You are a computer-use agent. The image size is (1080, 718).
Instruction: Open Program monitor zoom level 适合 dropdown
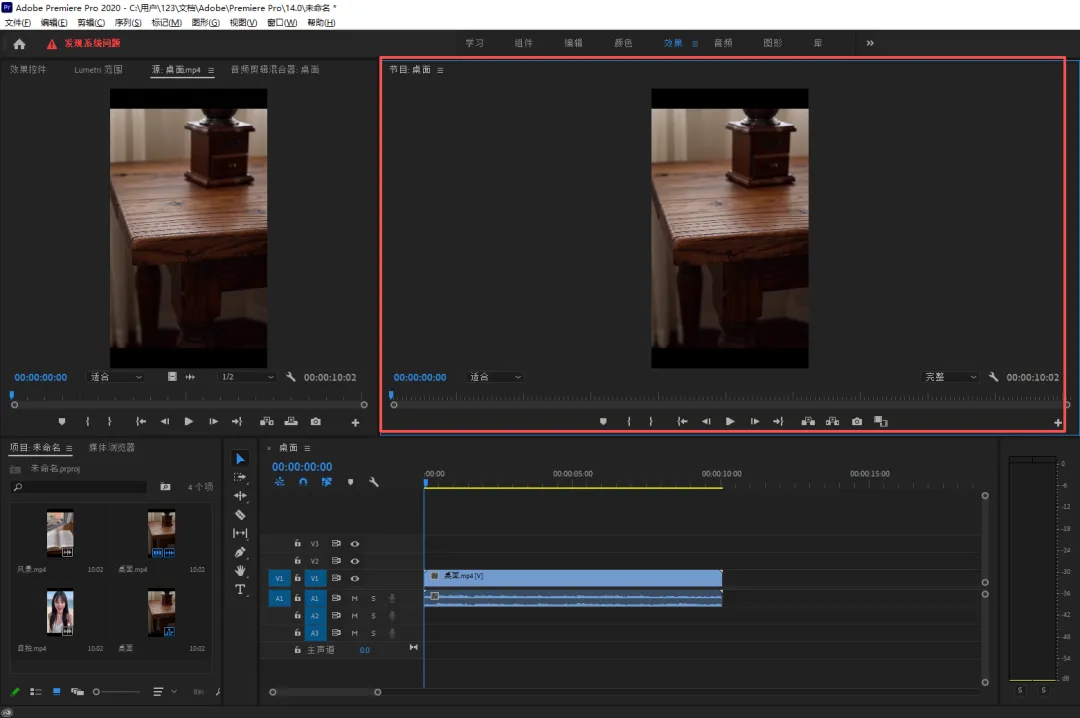tap(495, 377)
